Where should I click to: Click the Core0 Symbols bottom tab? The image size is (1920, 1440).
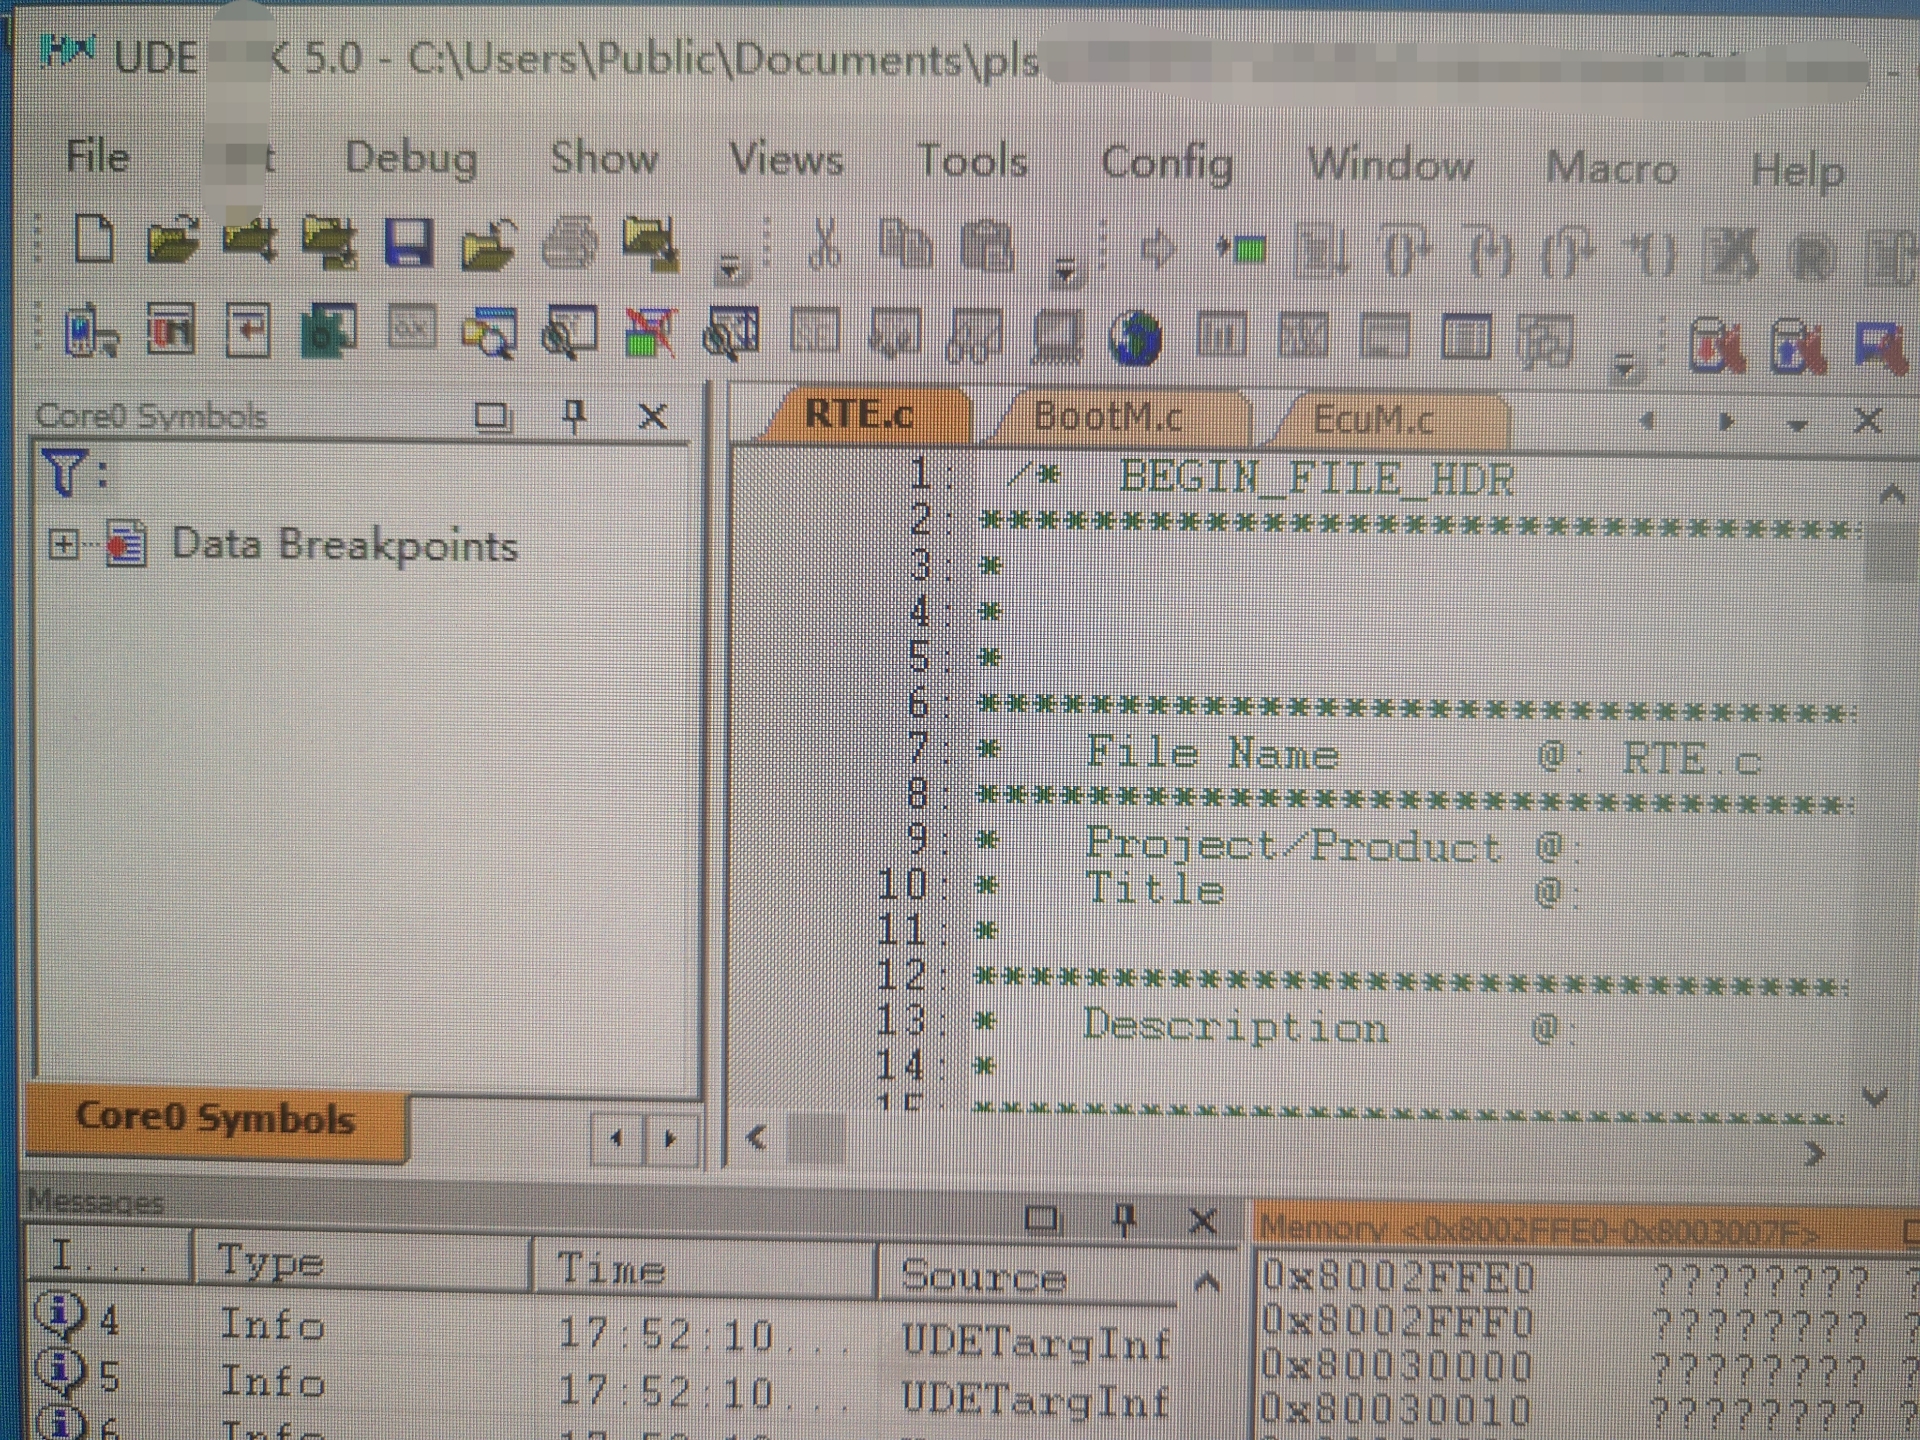coord(215,1118)
